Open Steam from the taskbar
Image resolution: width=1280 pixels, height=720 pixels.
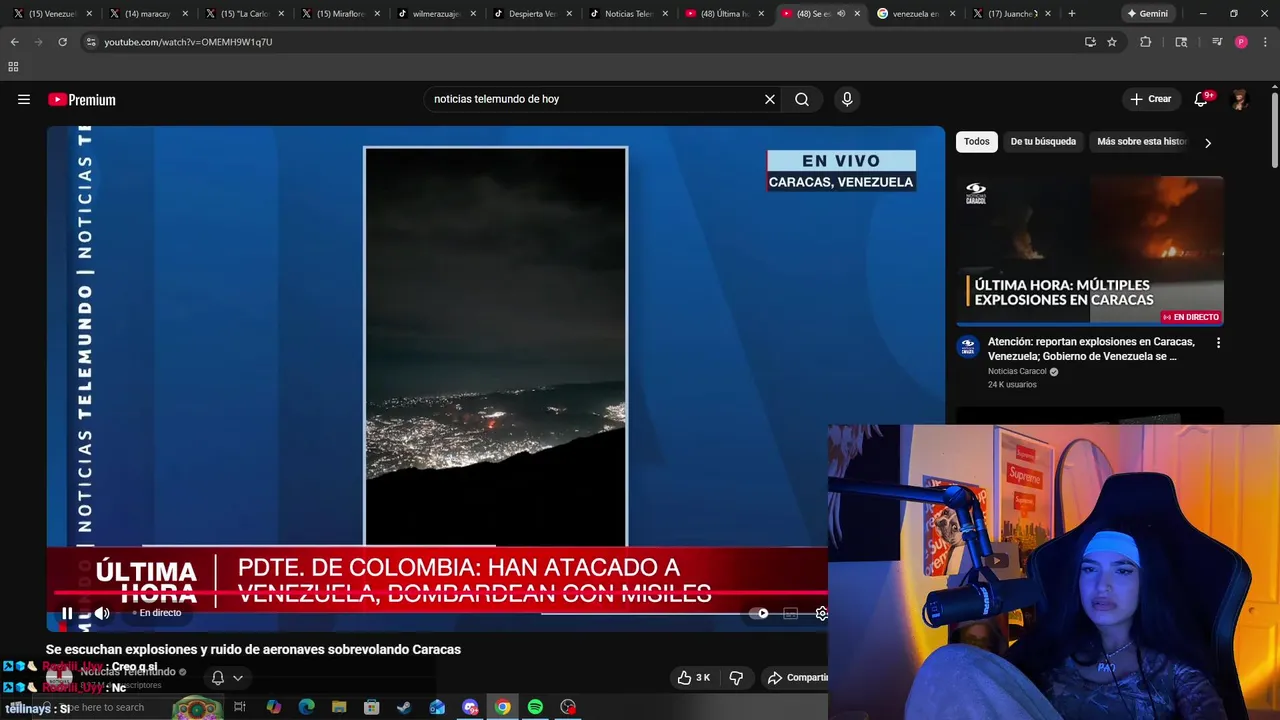[404, 707]
